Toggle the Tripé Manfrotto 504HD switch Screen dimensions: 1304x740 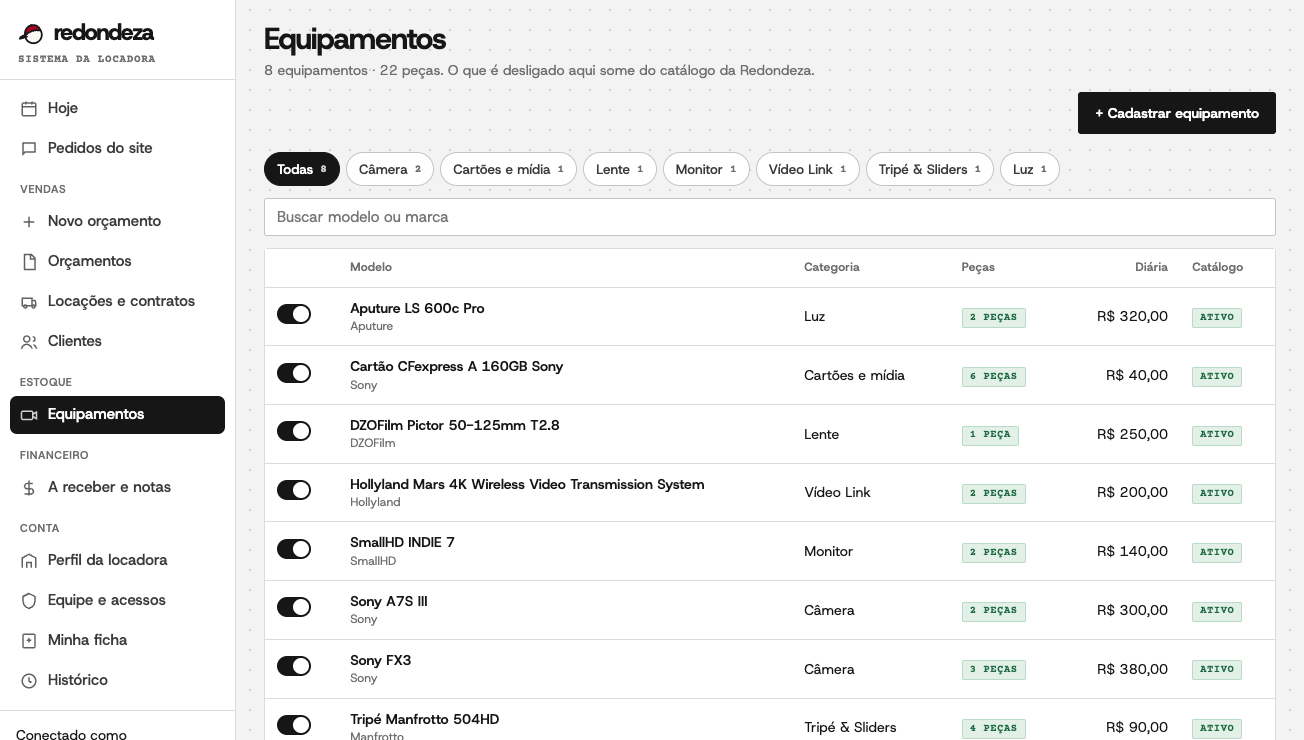294,725
